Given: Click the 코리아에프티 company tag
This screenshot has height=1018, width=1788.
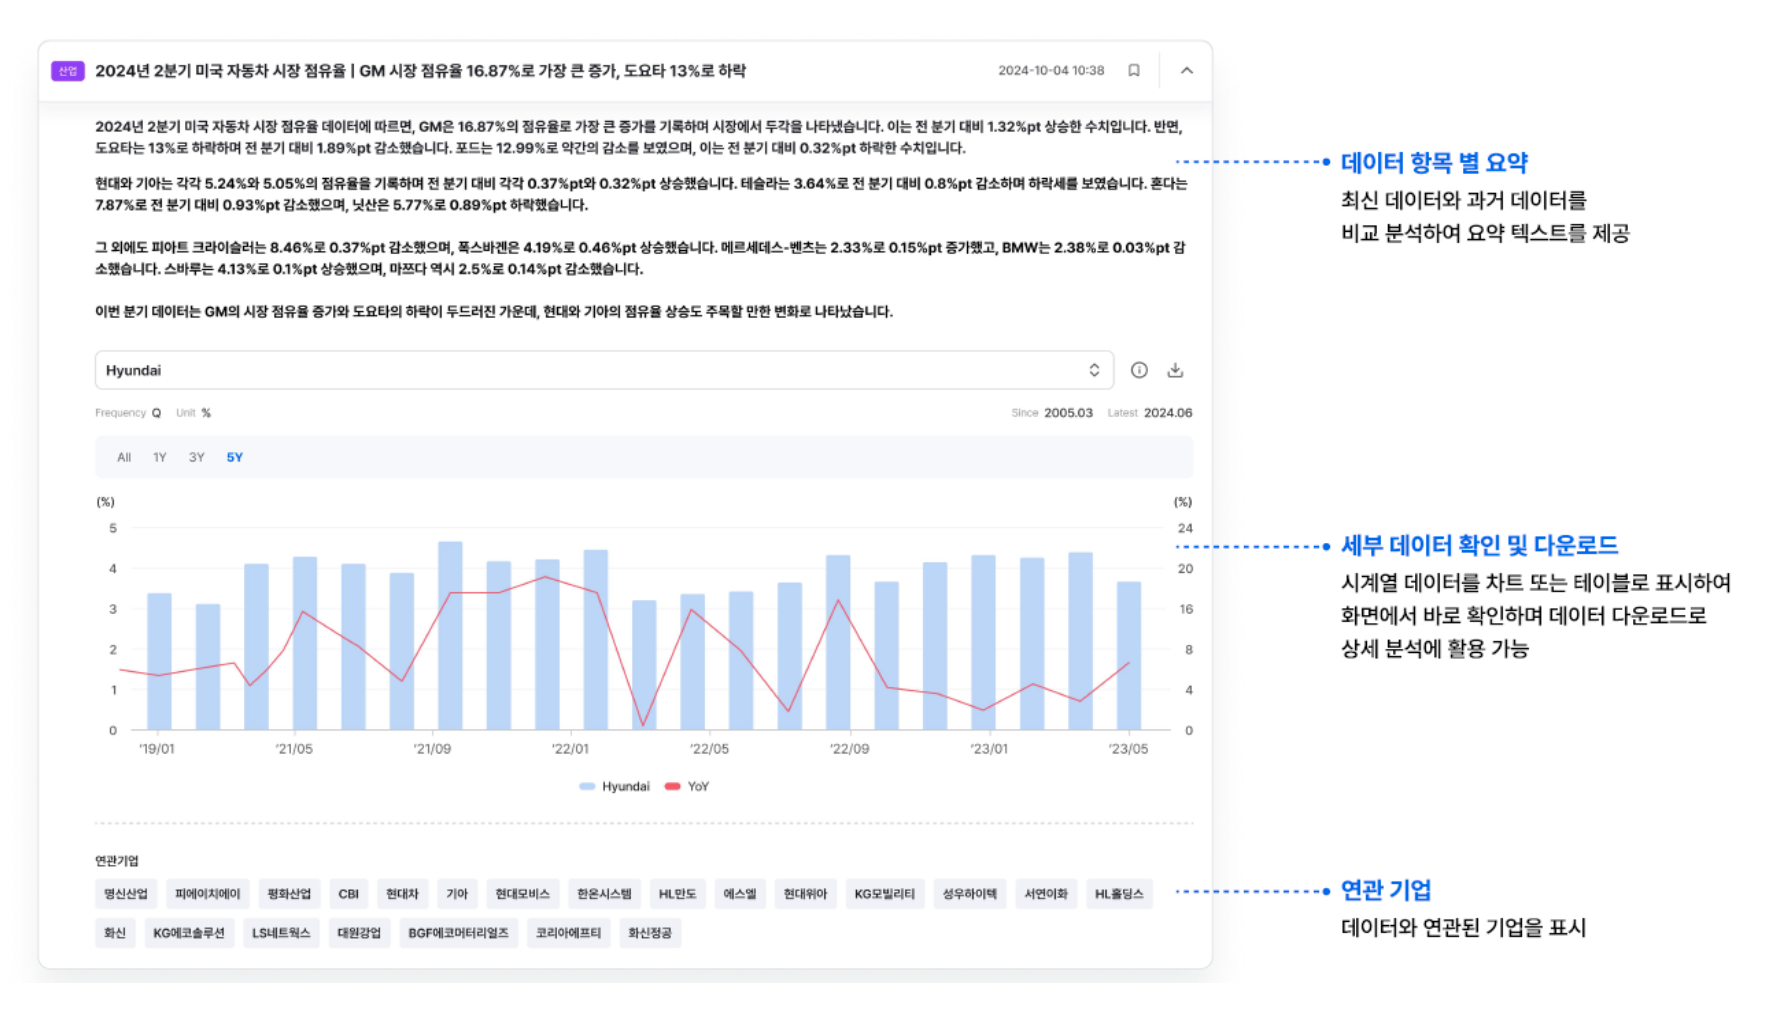Looking at the screenshot, I should [x=568, y=932].
